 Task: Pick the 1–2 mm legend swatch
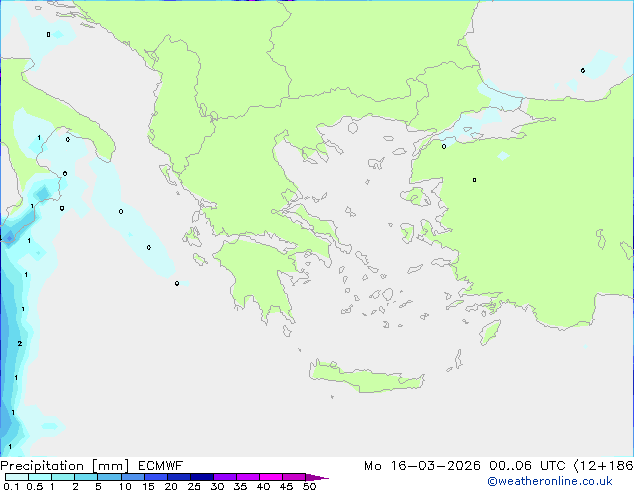[63, 477]
